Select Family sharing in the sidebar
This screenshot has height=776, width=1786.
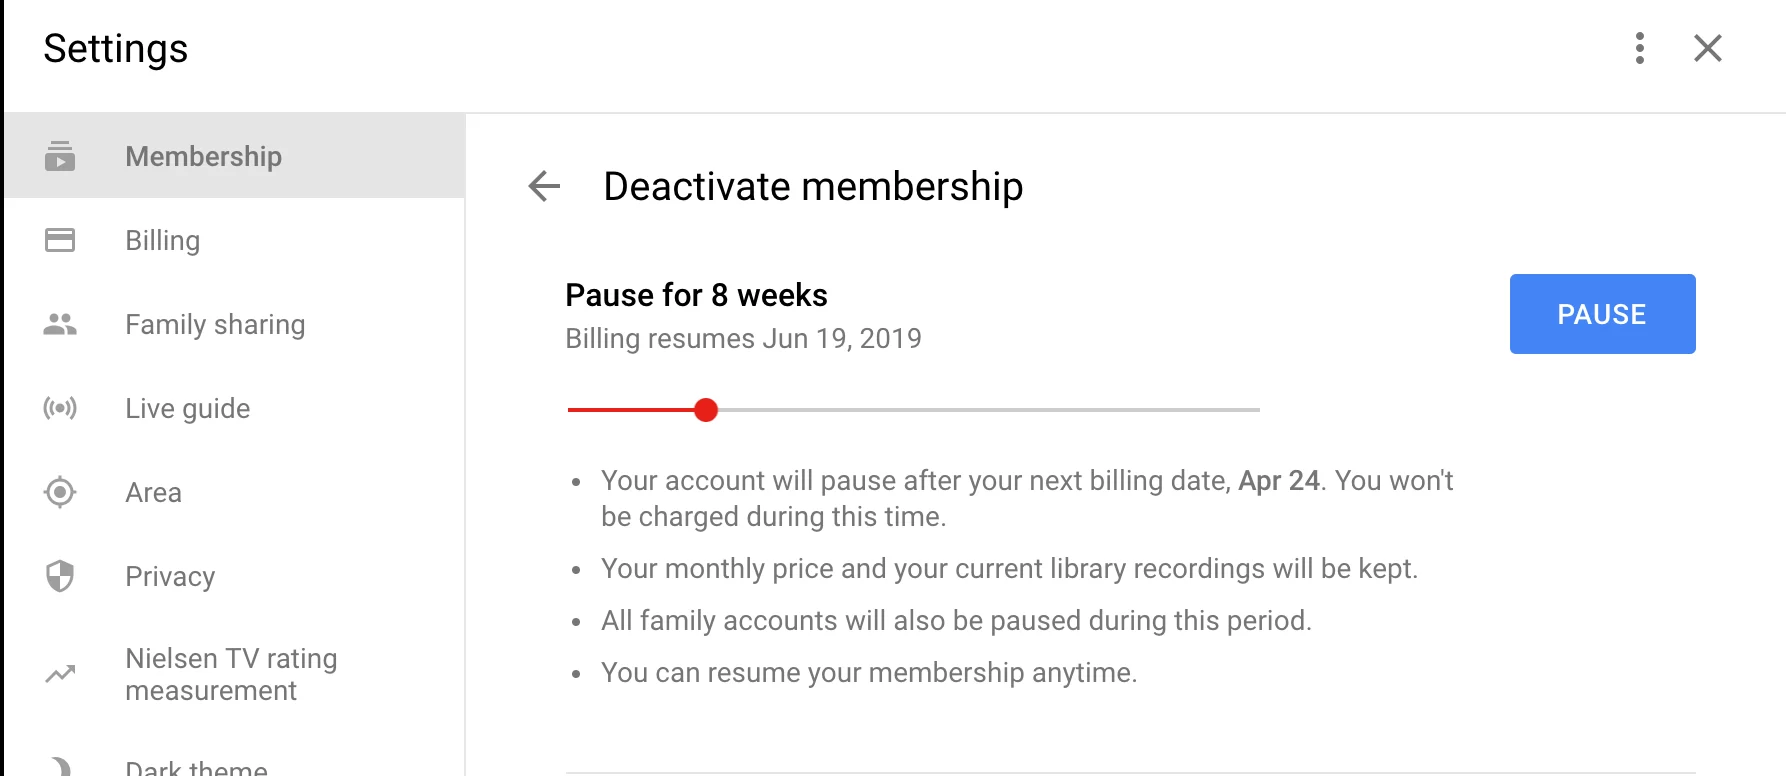215,323
